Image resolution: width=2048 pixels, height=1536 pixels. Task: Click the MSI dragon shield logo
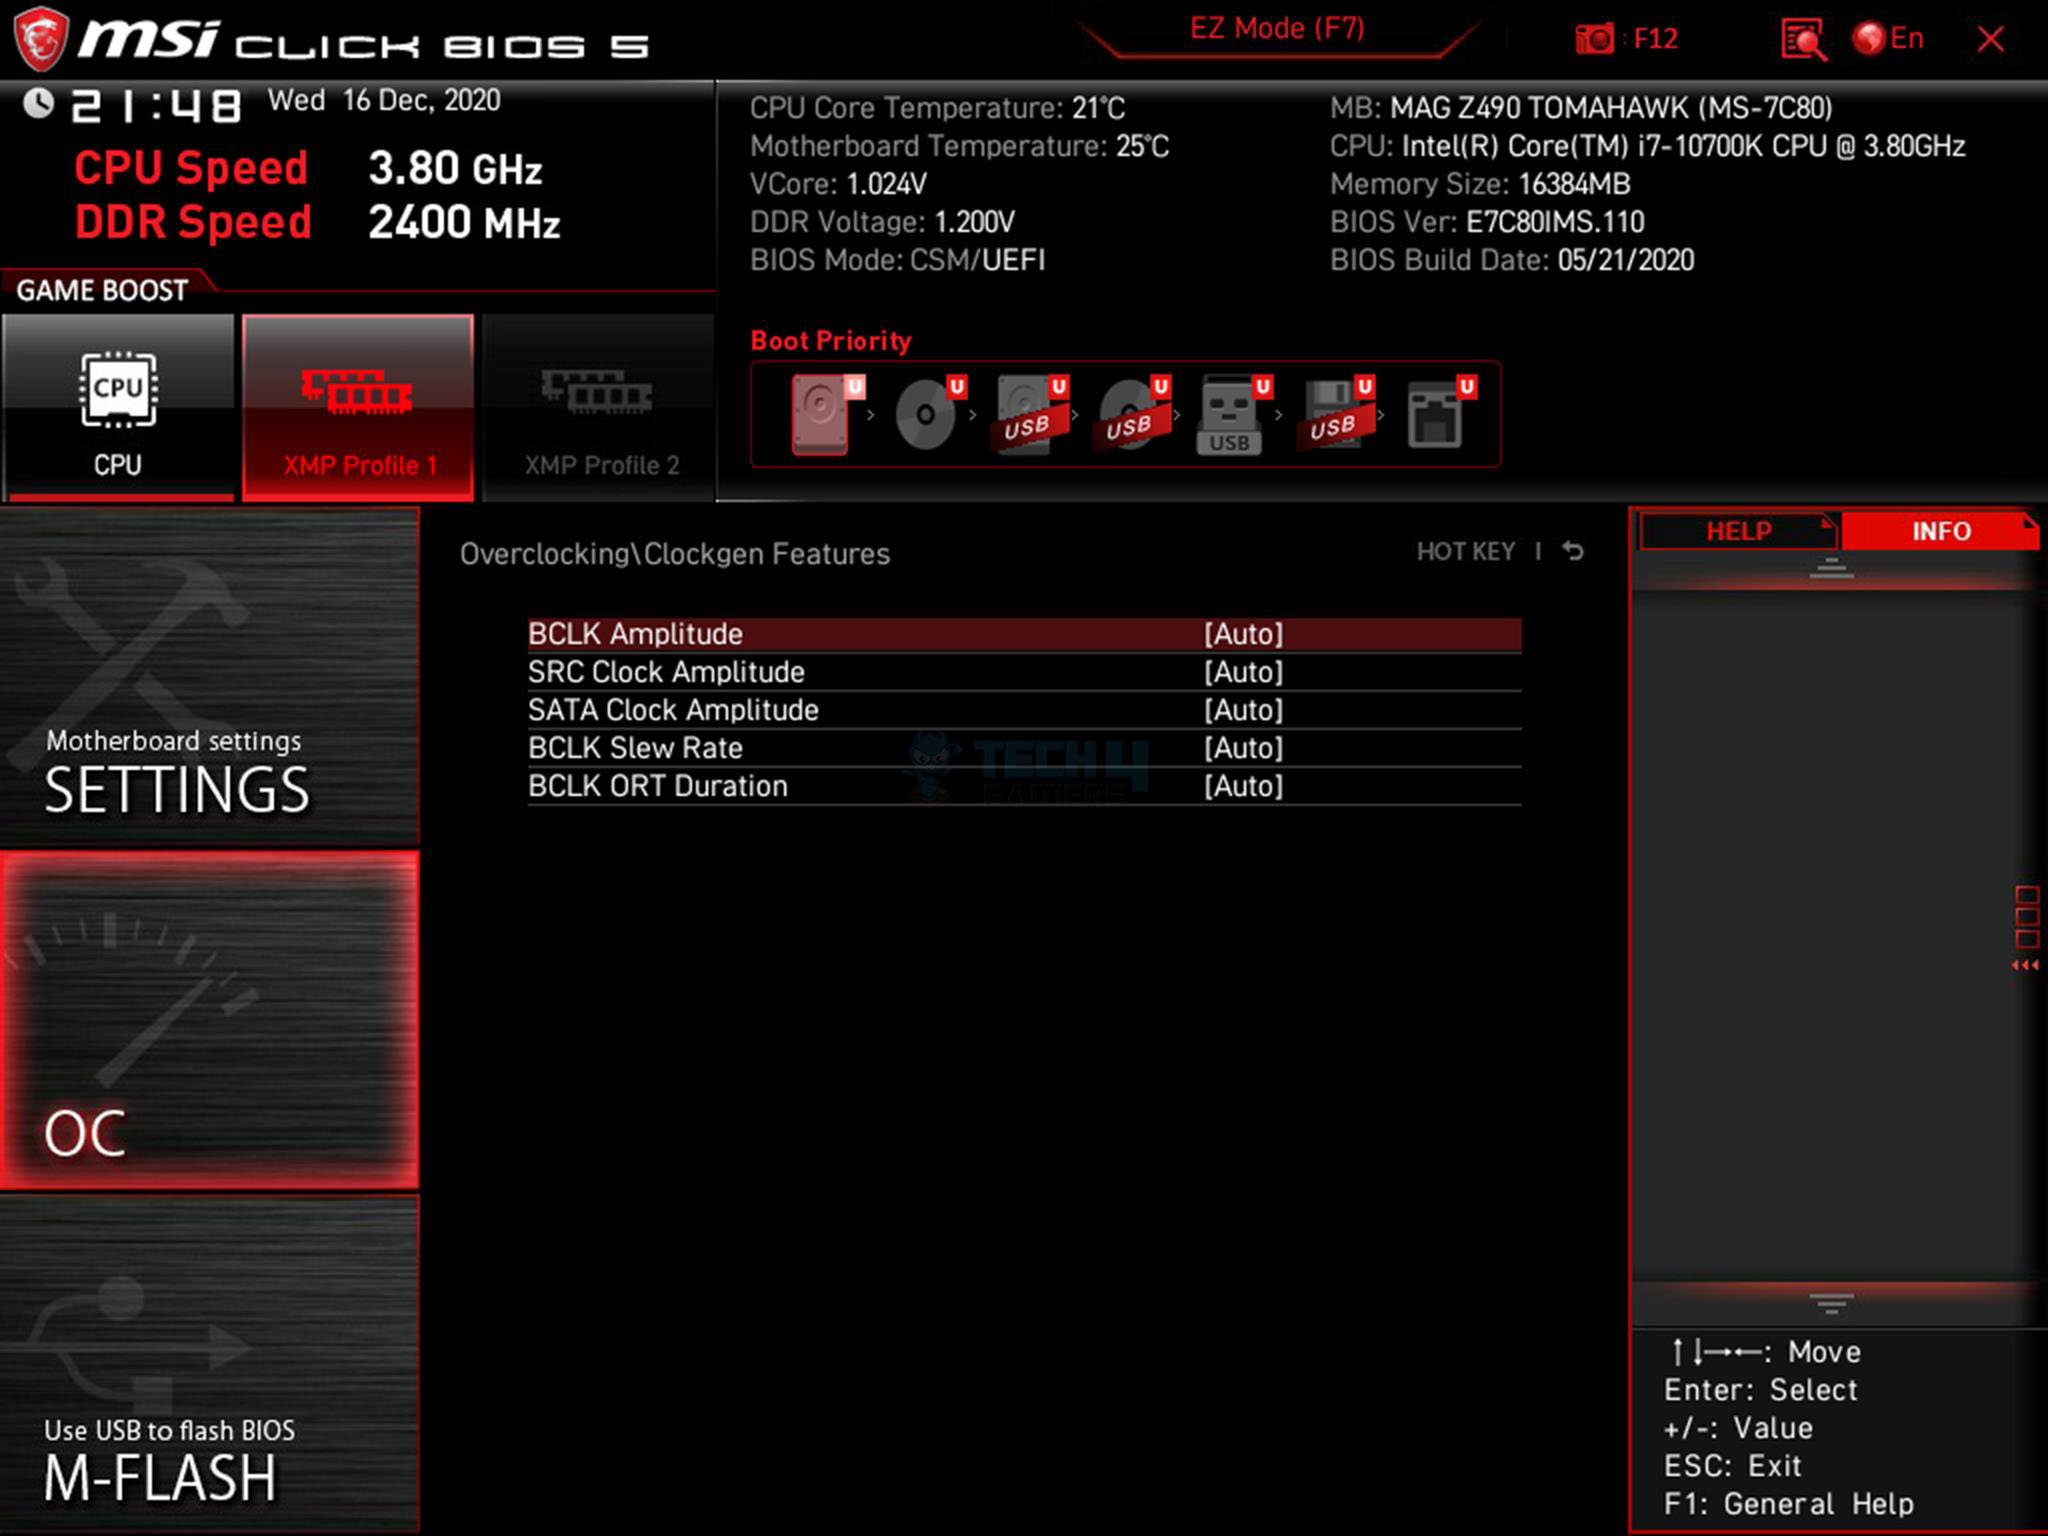[x=39, y=39]
